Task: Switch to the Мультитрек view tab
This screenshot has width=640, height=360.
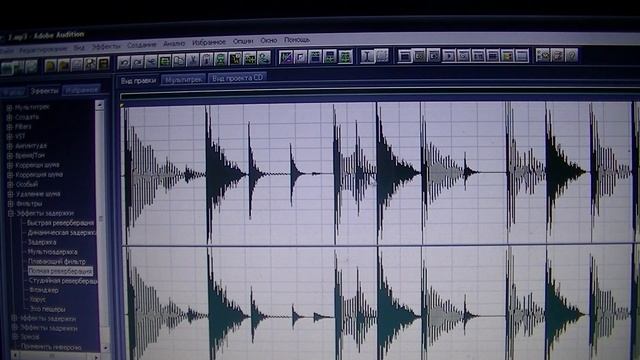Action: [x=184, y=80]
